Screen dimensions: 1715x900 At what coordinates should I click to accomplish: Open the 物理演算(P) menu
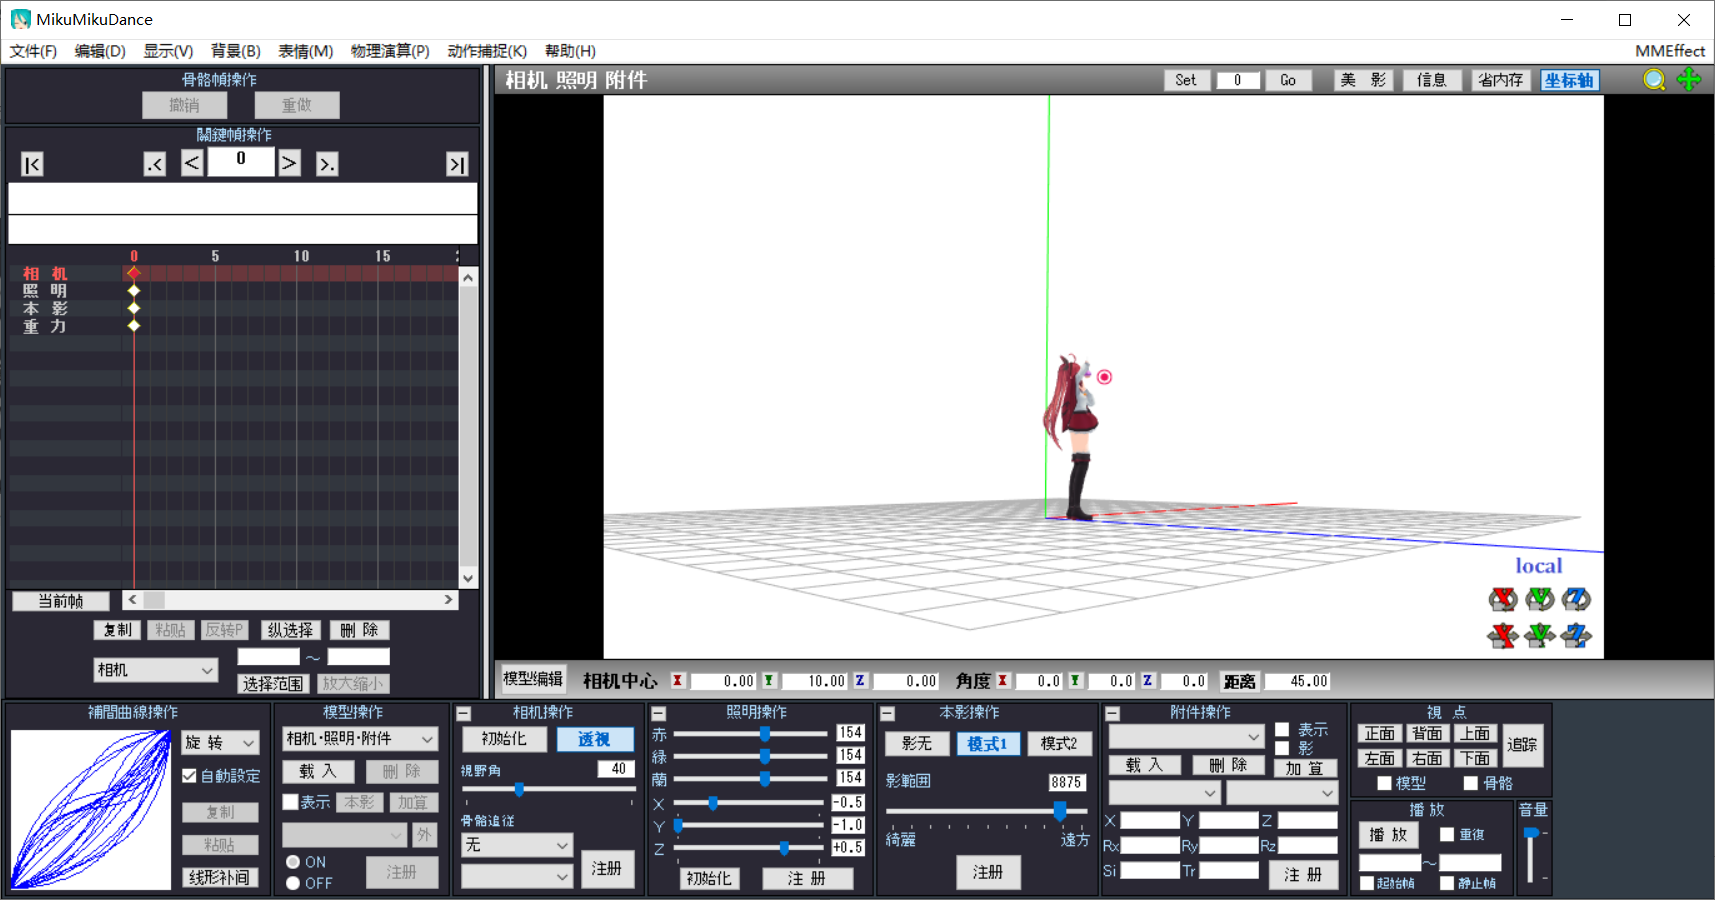point(390,51)
